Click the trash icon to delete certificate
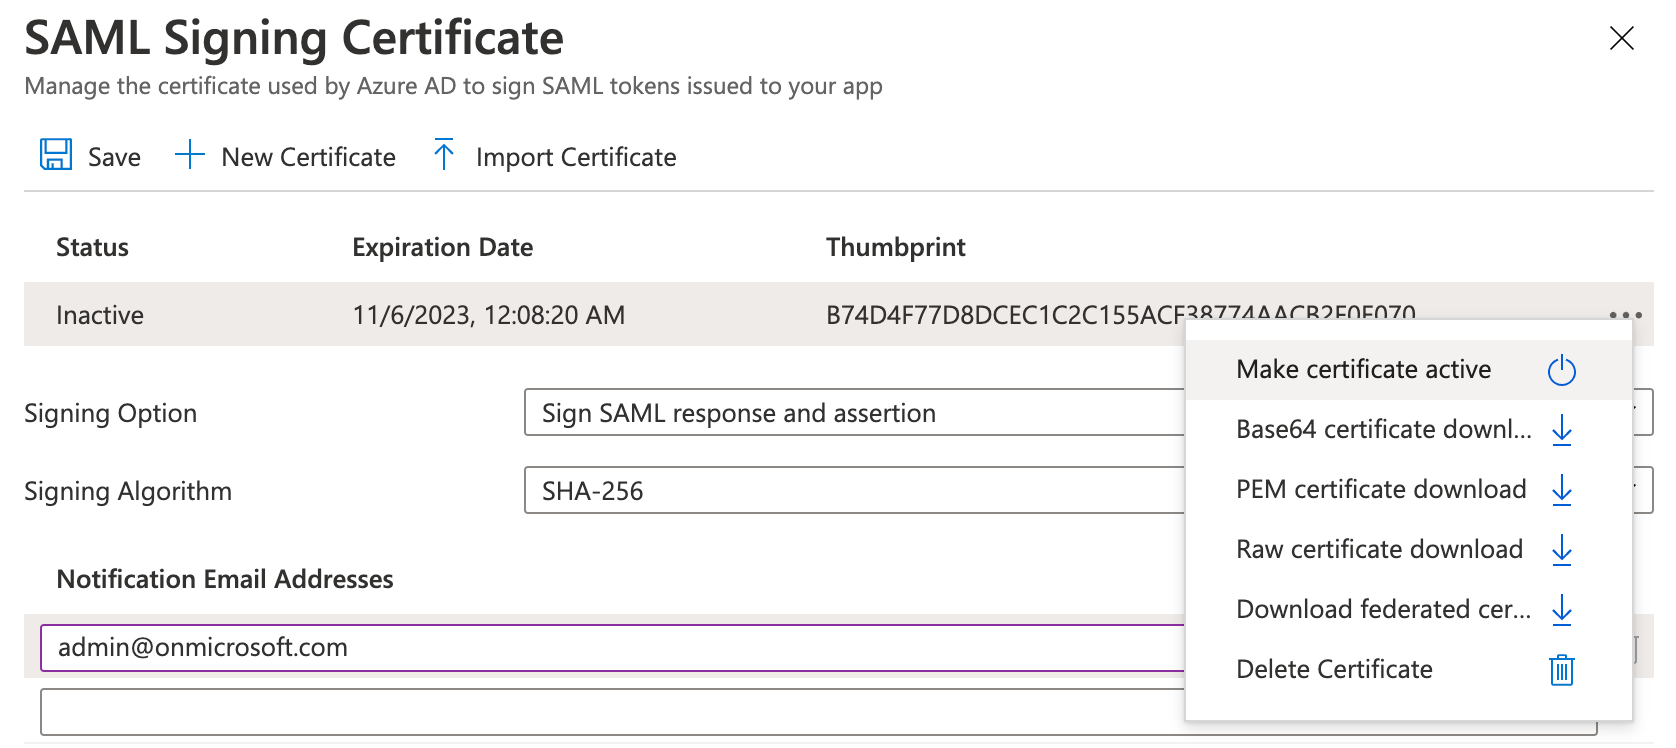1676x748 pixels. [1561, 670]
